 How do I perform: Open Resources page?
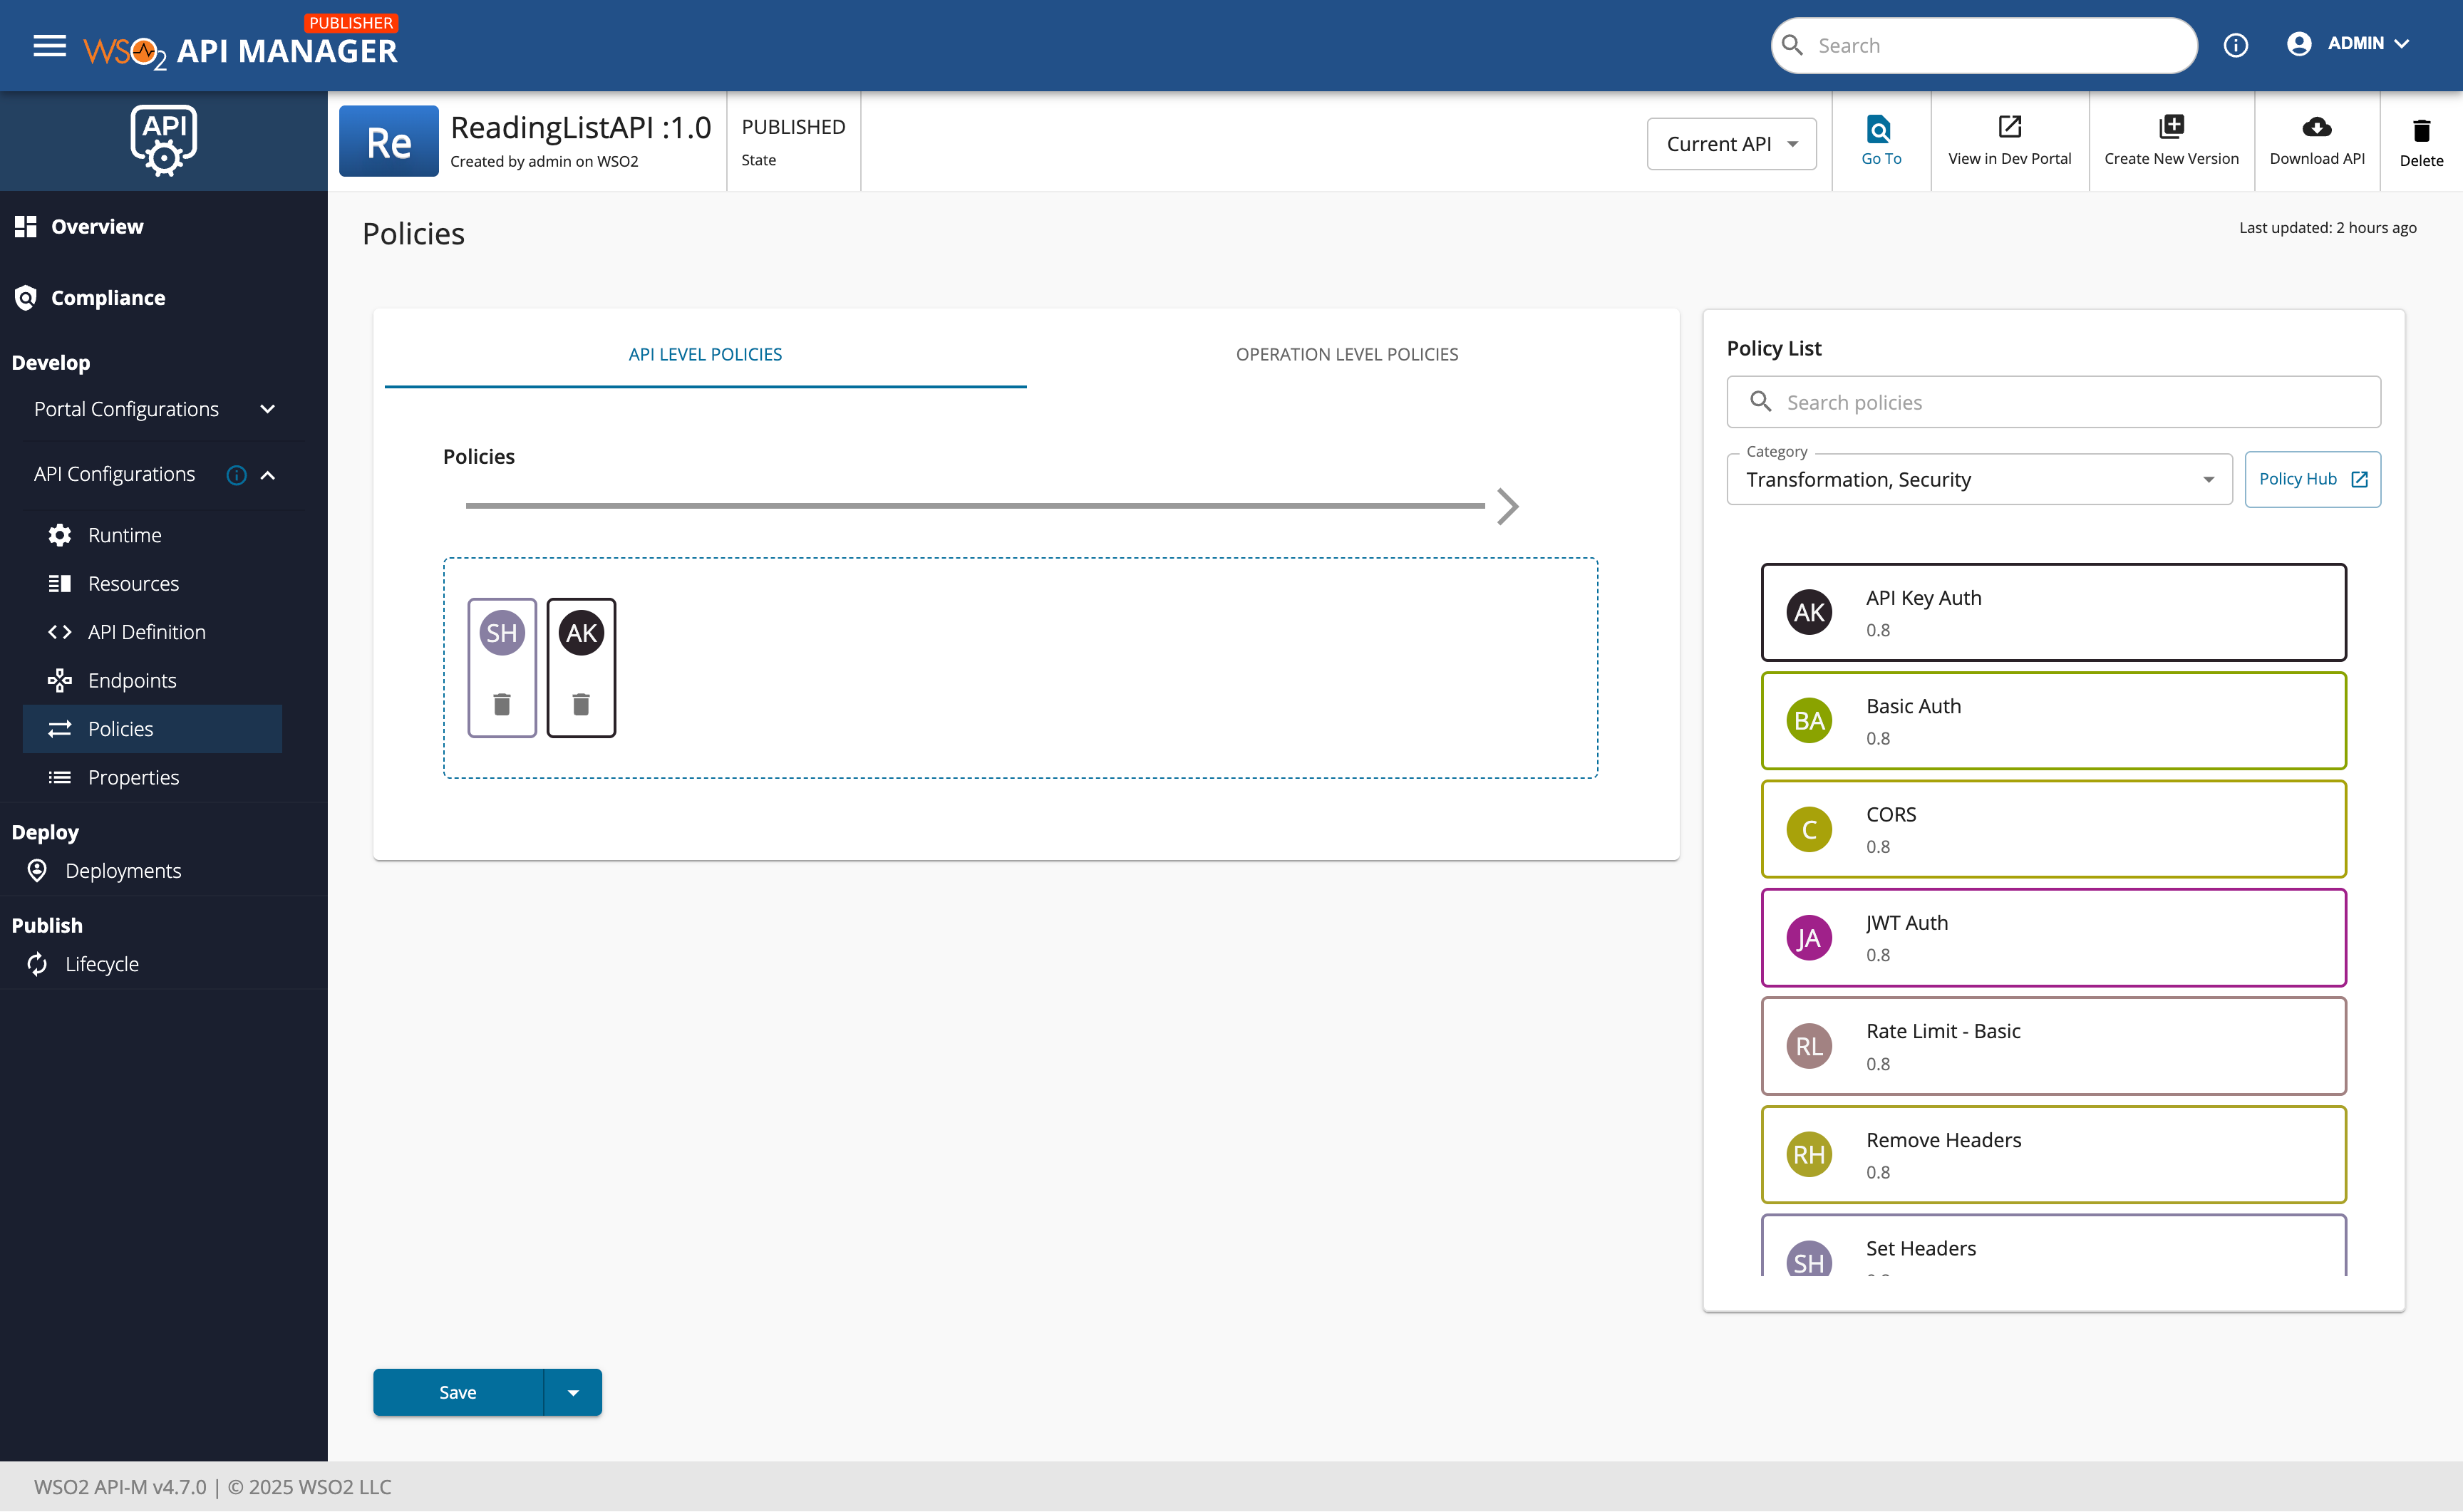tap(152, 583)
